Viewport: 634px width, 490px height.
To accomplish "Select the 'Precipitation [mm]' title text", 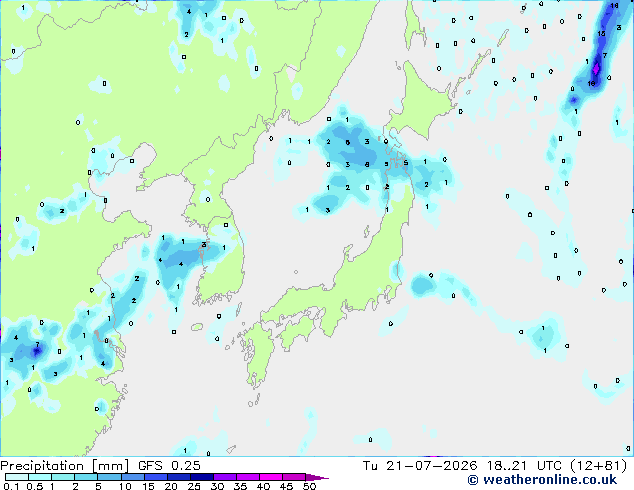I will coord(65,466).
